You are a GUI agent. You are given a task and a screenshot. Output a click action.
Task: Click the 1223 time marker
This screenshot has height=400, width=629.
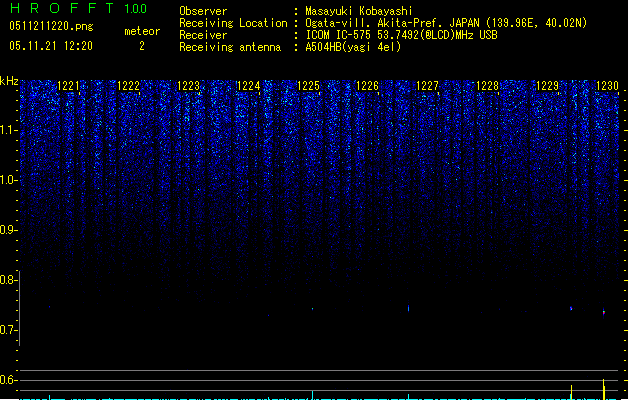(188, 86)
